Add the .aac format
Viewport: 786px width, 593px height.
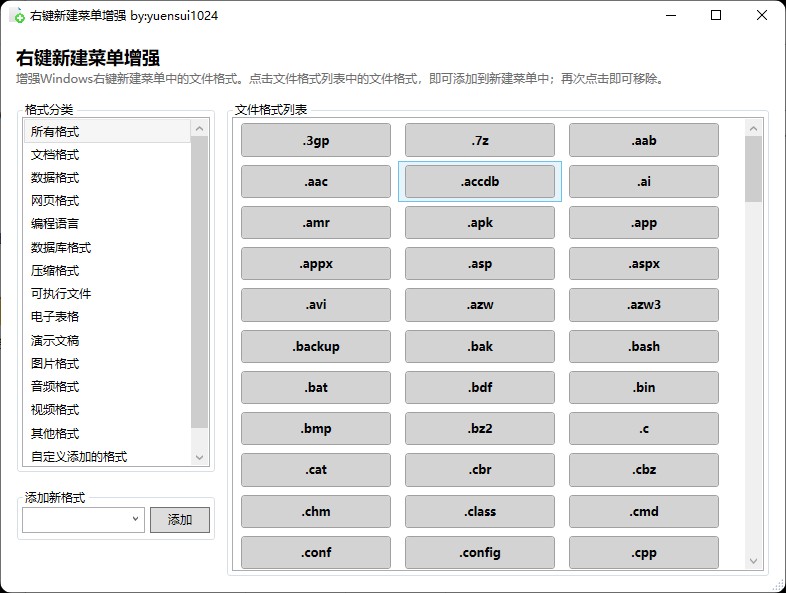pyautogui.click(x=316, y=181)
